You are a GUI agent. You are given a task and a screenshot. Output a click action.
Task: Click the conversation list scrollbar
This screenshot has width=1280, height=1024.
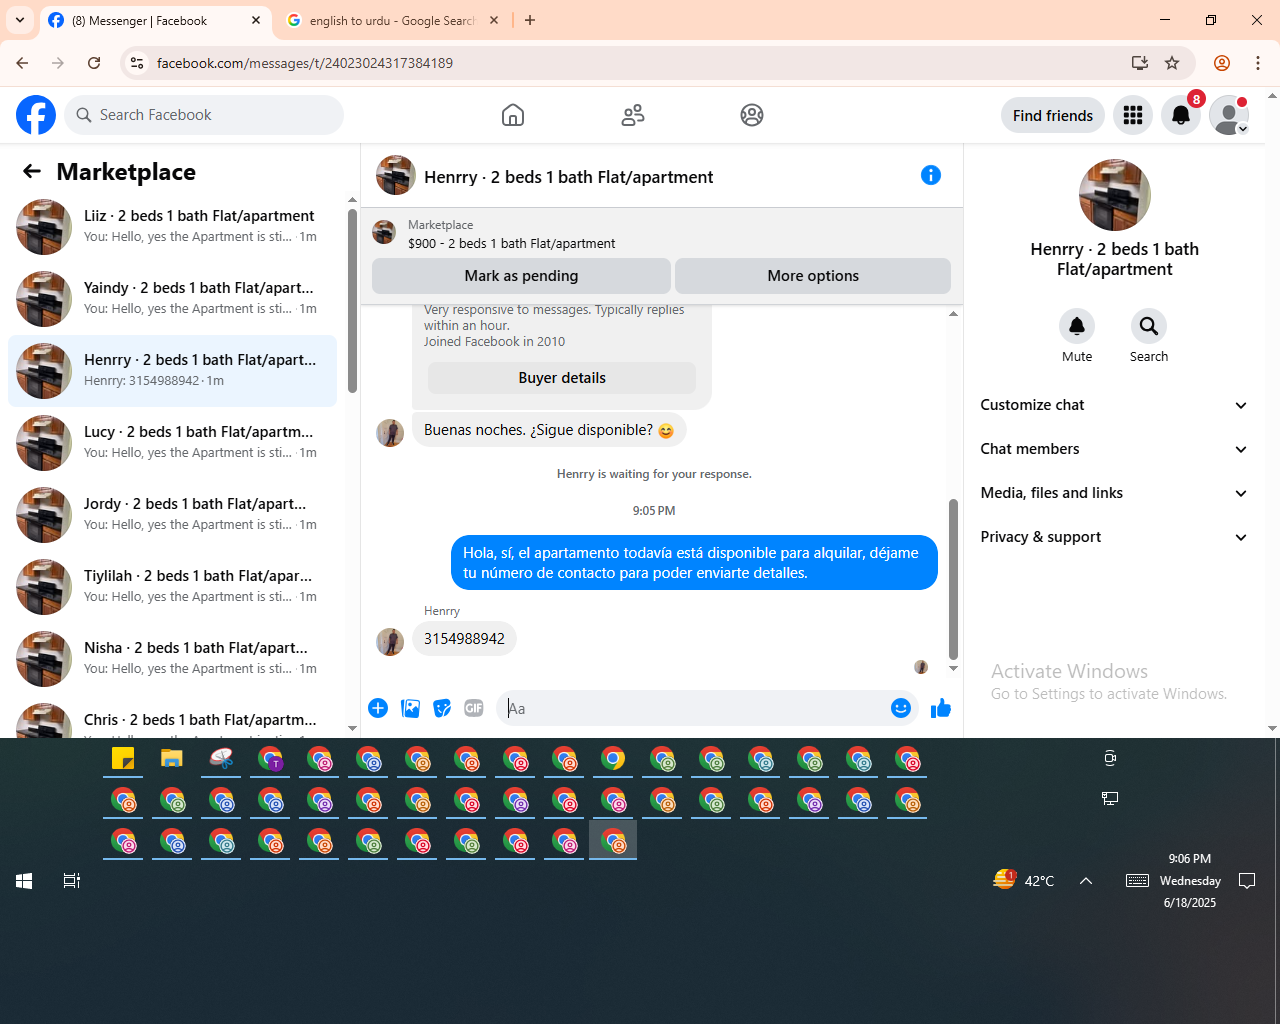(352, 301)
